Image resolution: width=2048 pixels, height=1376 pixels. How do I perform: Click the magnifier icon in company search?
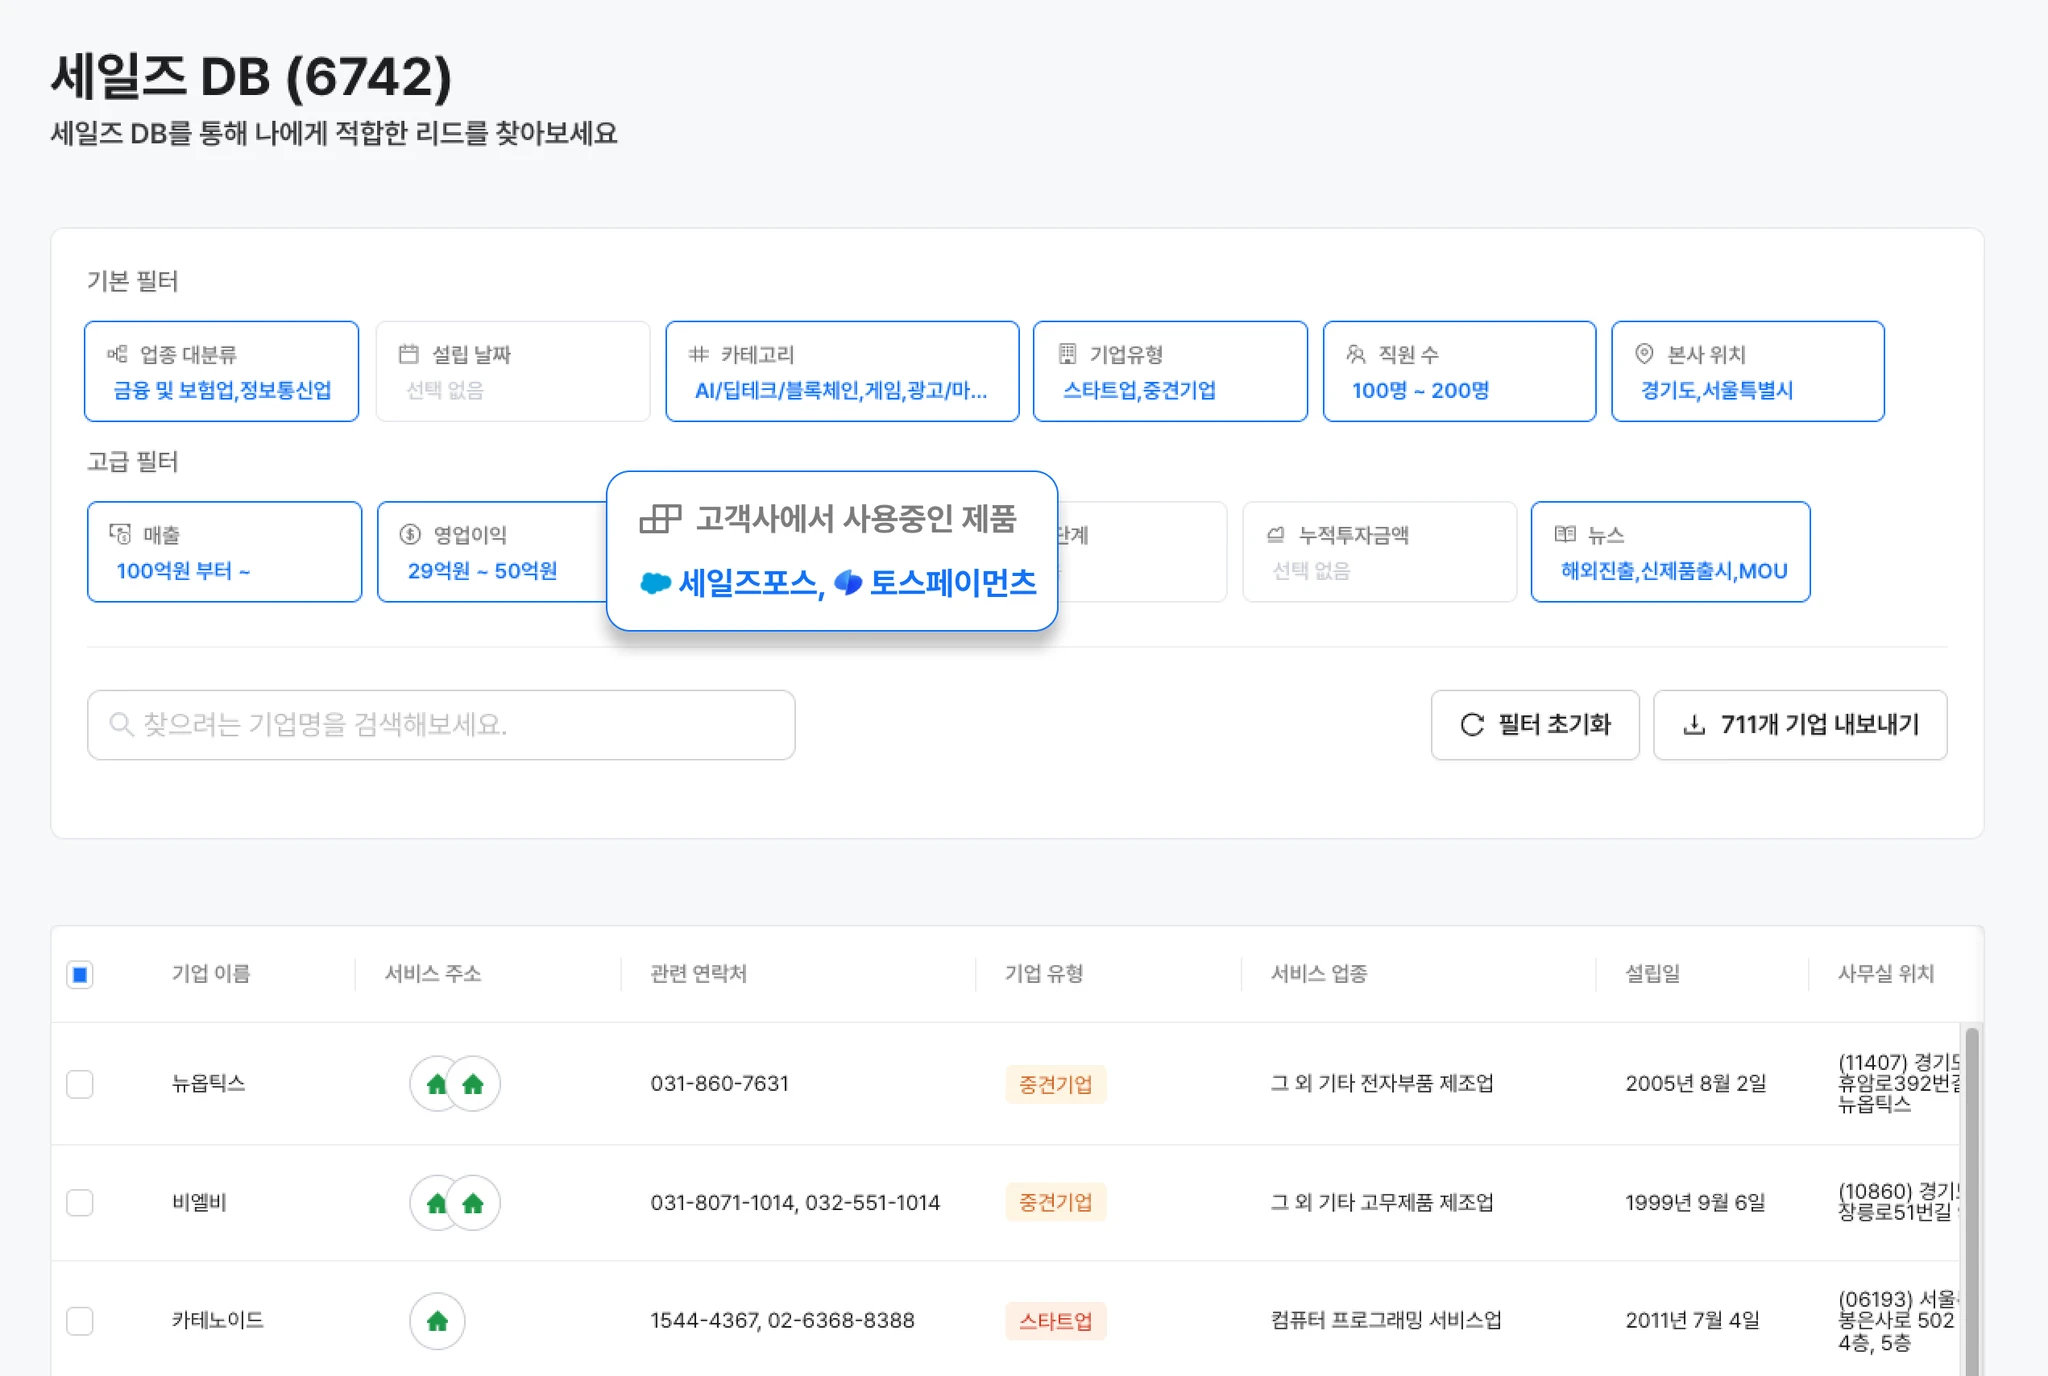(x=121, y=725)
